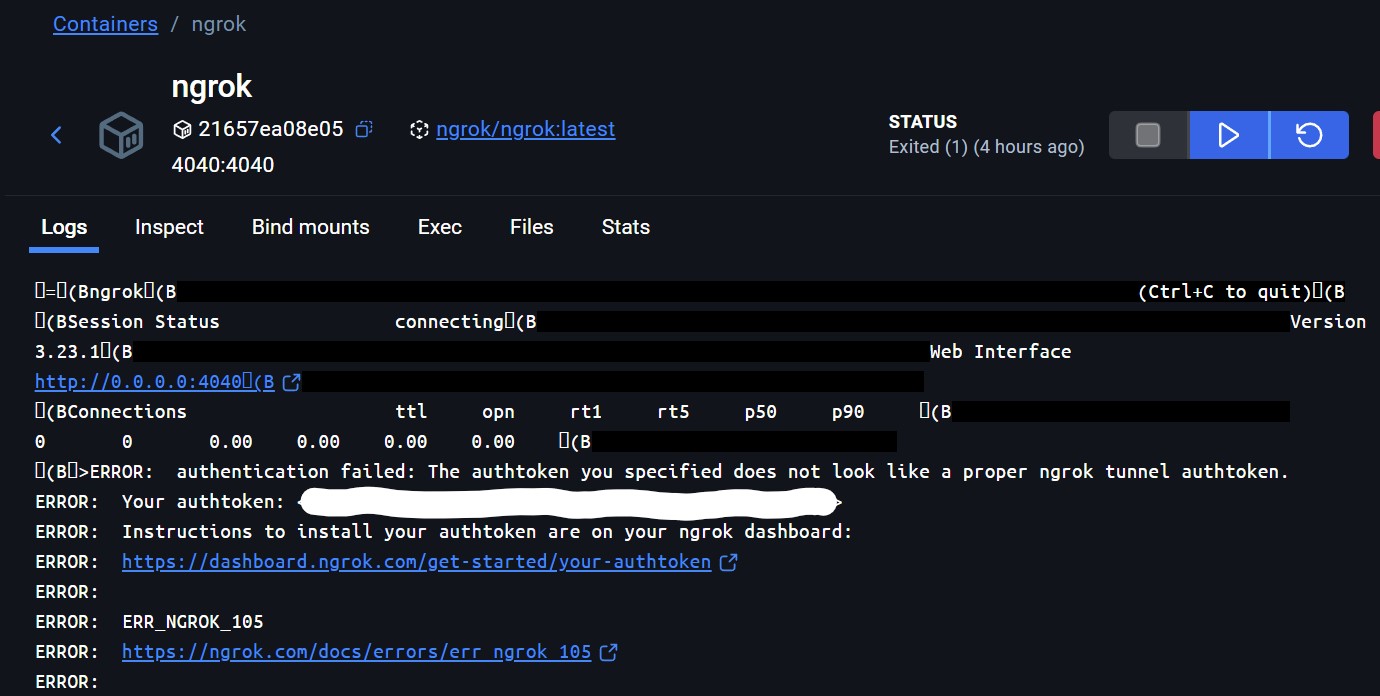Open the Inspect tab

coord(169,227)
